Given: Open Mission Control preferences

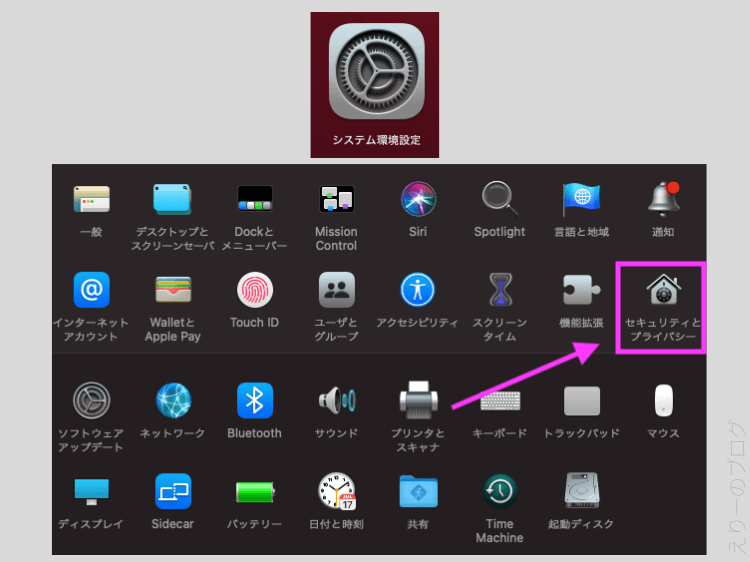Looking at the screenshot, I should tap(336, 199).
